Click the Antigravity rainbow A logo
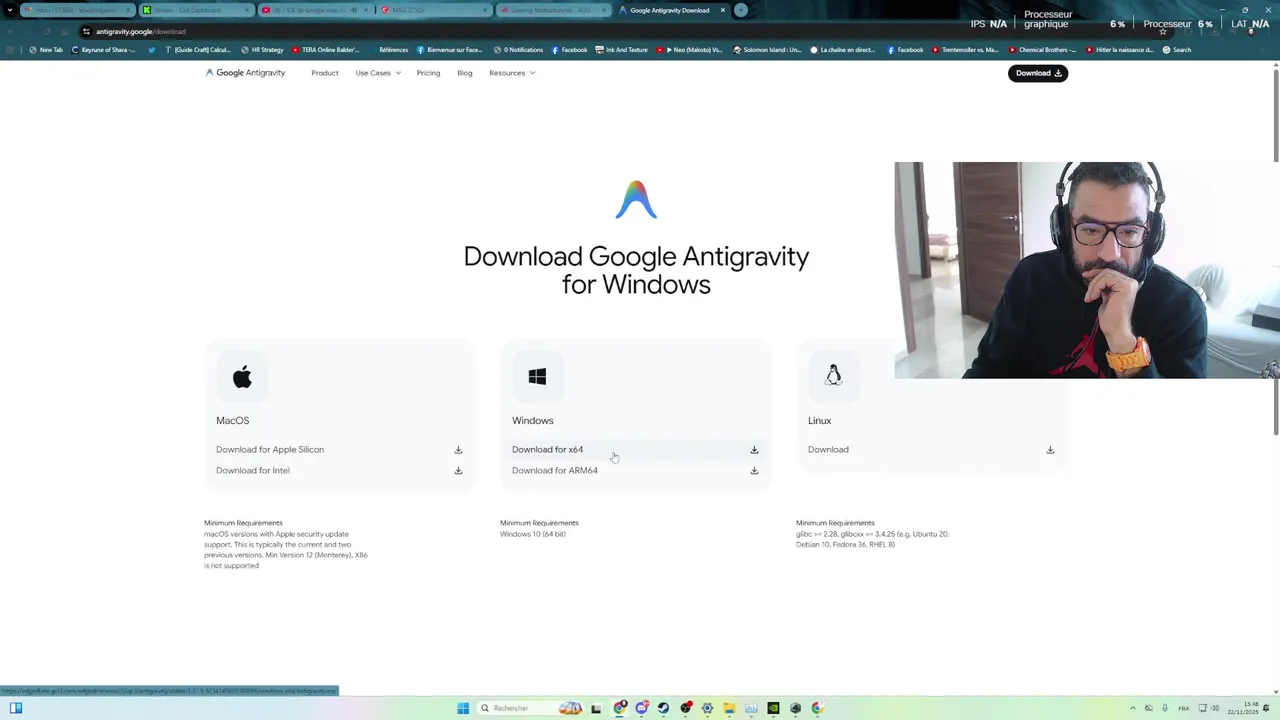 (x=636, y=200)
